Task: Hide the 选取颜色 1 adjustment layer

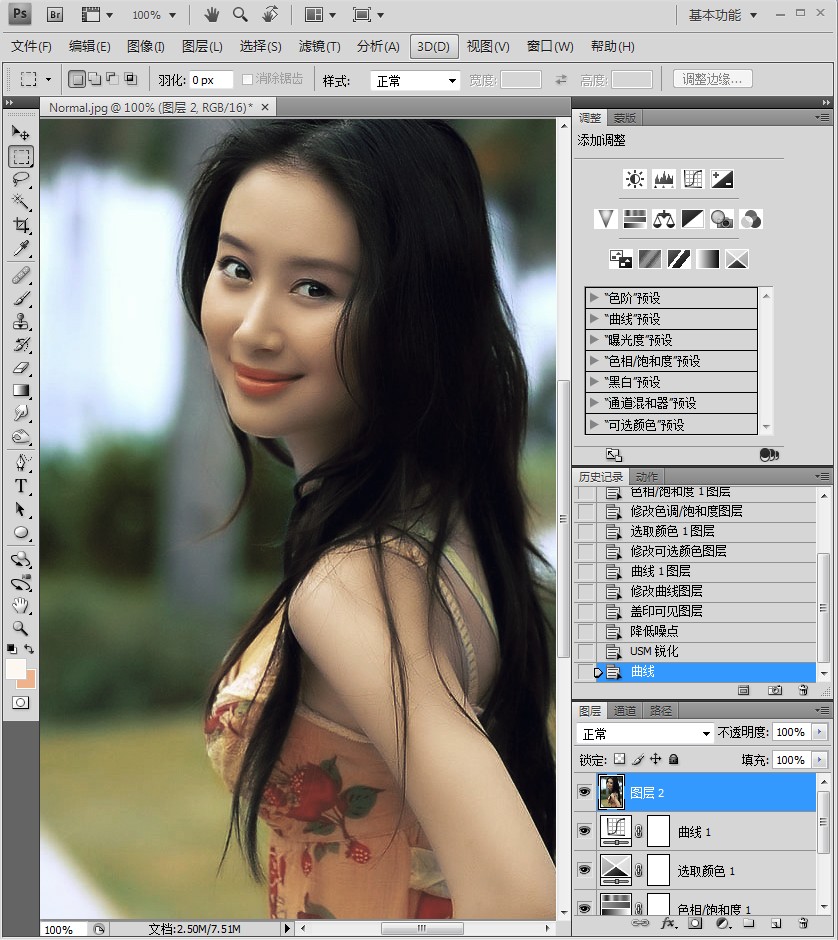Action: [584, 870]
